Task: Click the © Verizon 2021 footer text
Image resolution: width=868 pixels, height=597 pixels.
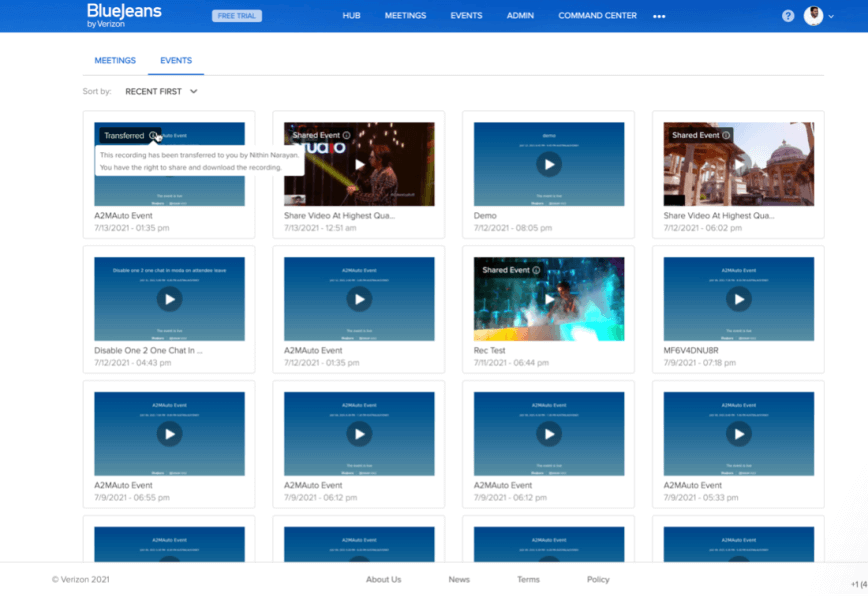Action: (x=81, y=579)
